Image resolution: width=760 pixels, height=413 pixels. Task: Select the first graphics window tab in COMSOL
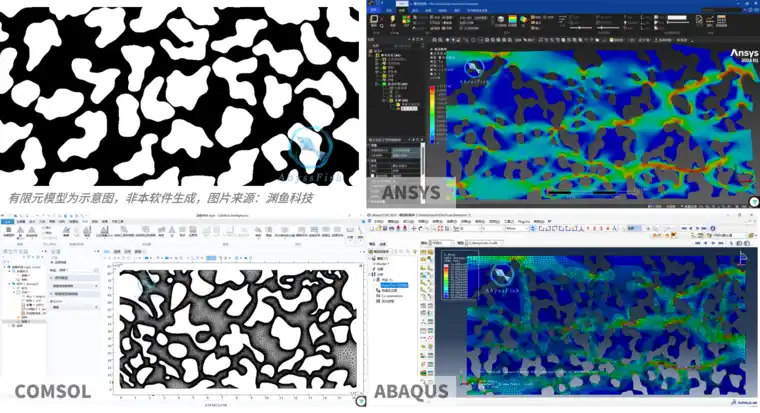pos(106,252)
